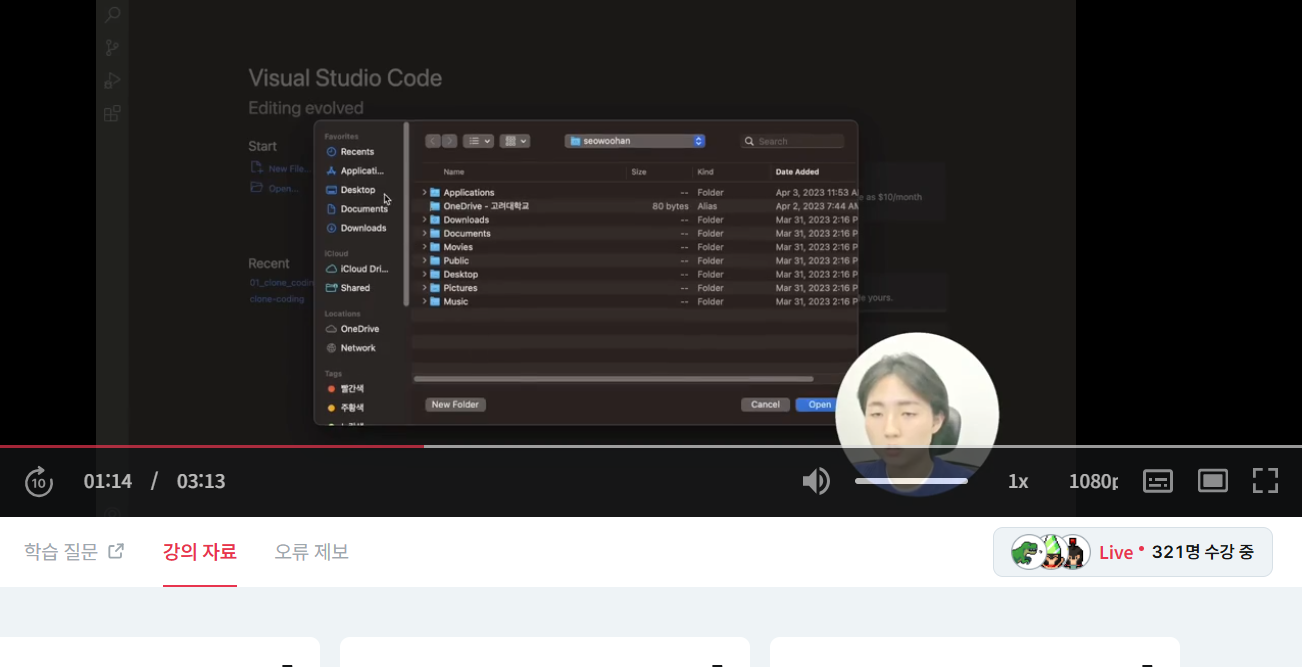Seek on the video progress bar
Screen dimensions: 1302x667
tap(651, 446)
